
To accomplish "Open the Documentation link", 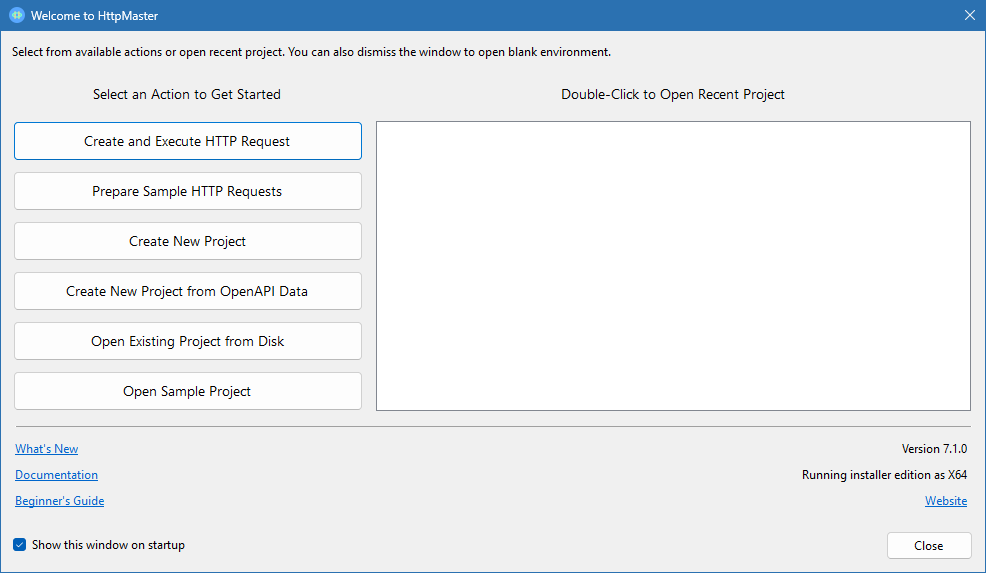I will pyautogui.click(x=57, y=475).
